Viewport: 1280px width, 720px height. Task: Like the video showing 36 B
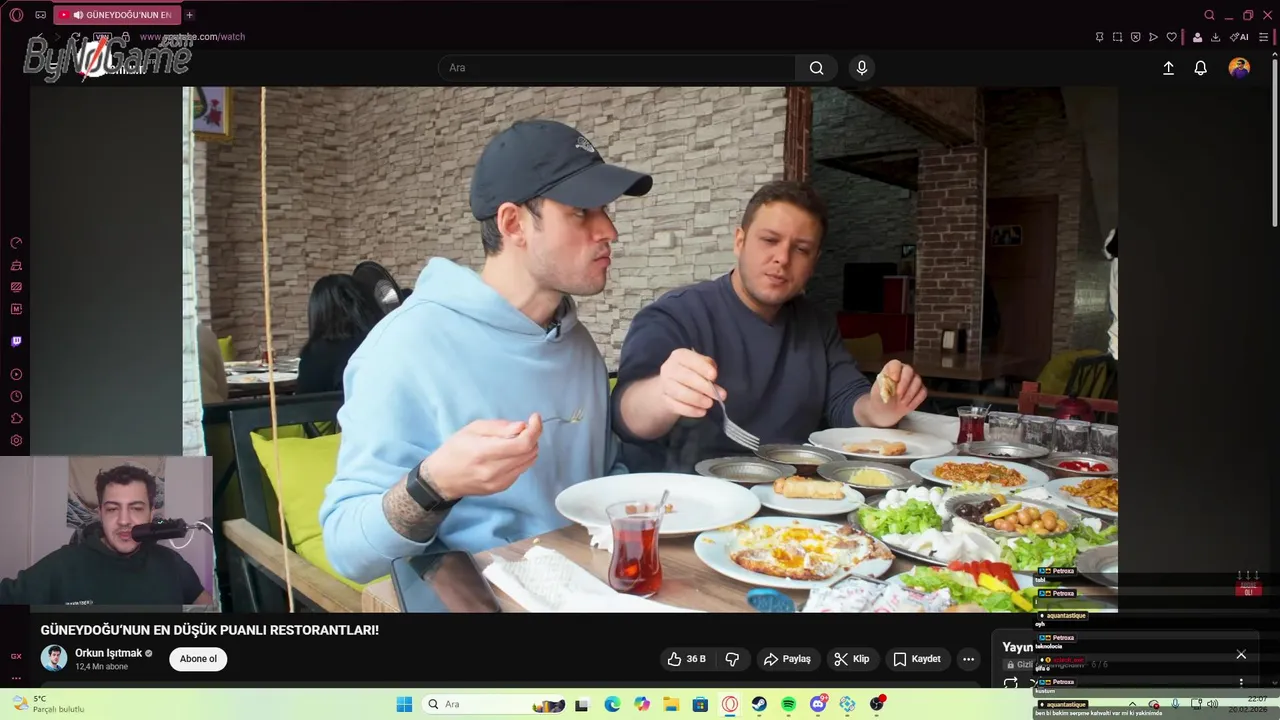click(x=686, y=659)
